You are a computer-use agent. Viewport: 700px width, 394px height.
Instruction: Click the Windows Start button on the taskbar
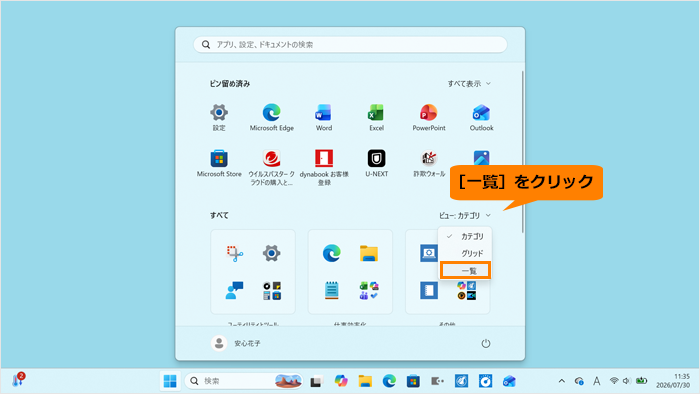tap(170, 381)
